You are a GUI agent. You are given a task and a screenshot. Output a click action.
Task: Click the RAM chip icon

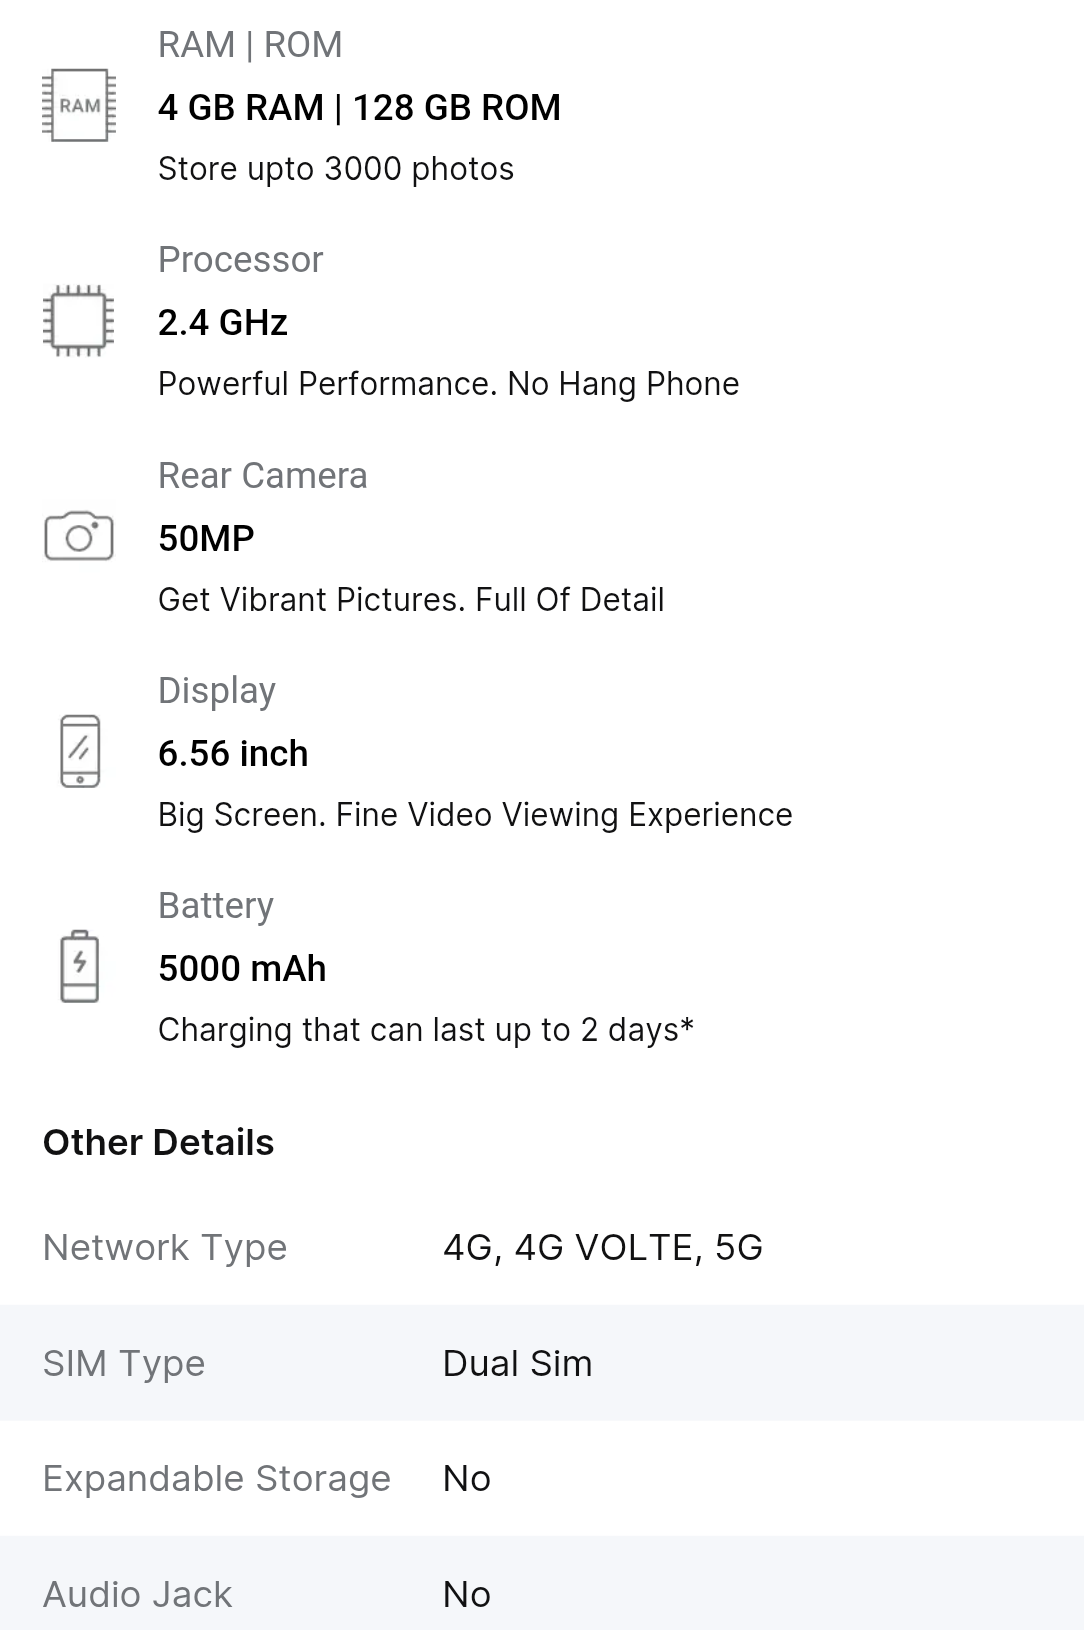[x=79, y=105]
